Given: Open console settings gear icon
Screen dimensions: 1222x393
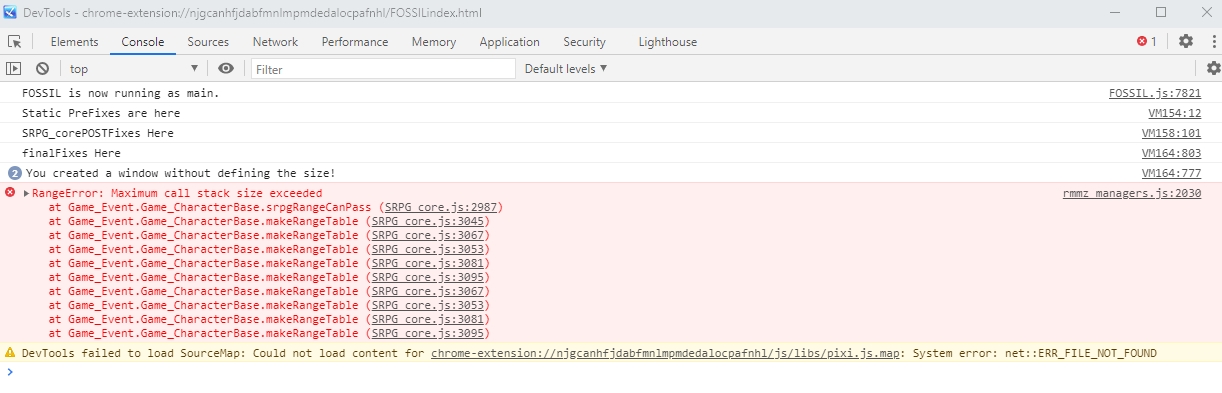Looking at the screenshot, I should [1213, 68].
